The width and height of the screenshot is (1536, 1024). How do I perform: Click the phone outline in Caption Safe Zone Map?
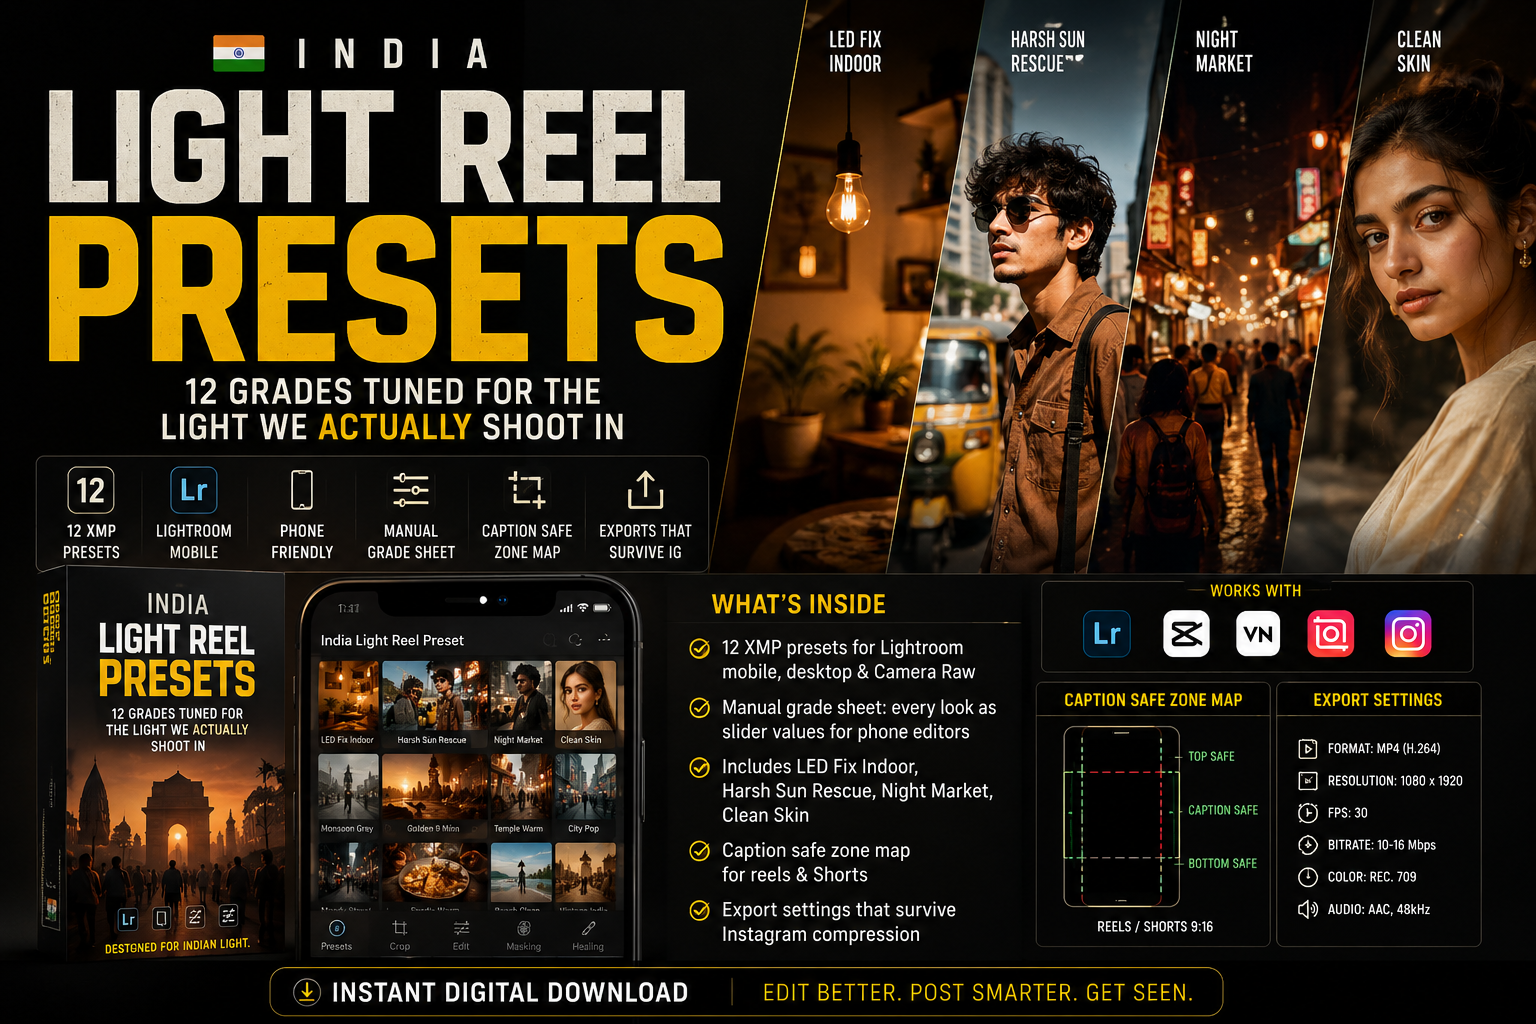[1122, 816]
